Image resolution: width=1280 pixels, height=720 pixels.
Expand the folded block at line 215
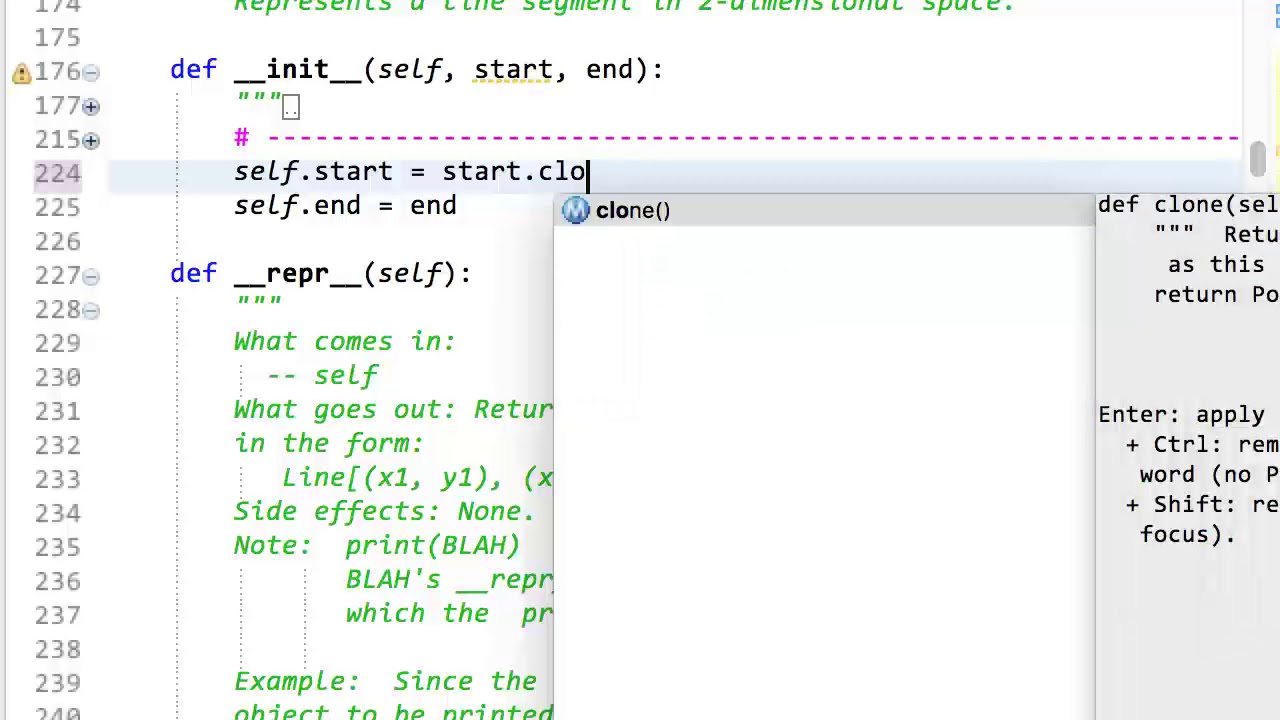91,140
